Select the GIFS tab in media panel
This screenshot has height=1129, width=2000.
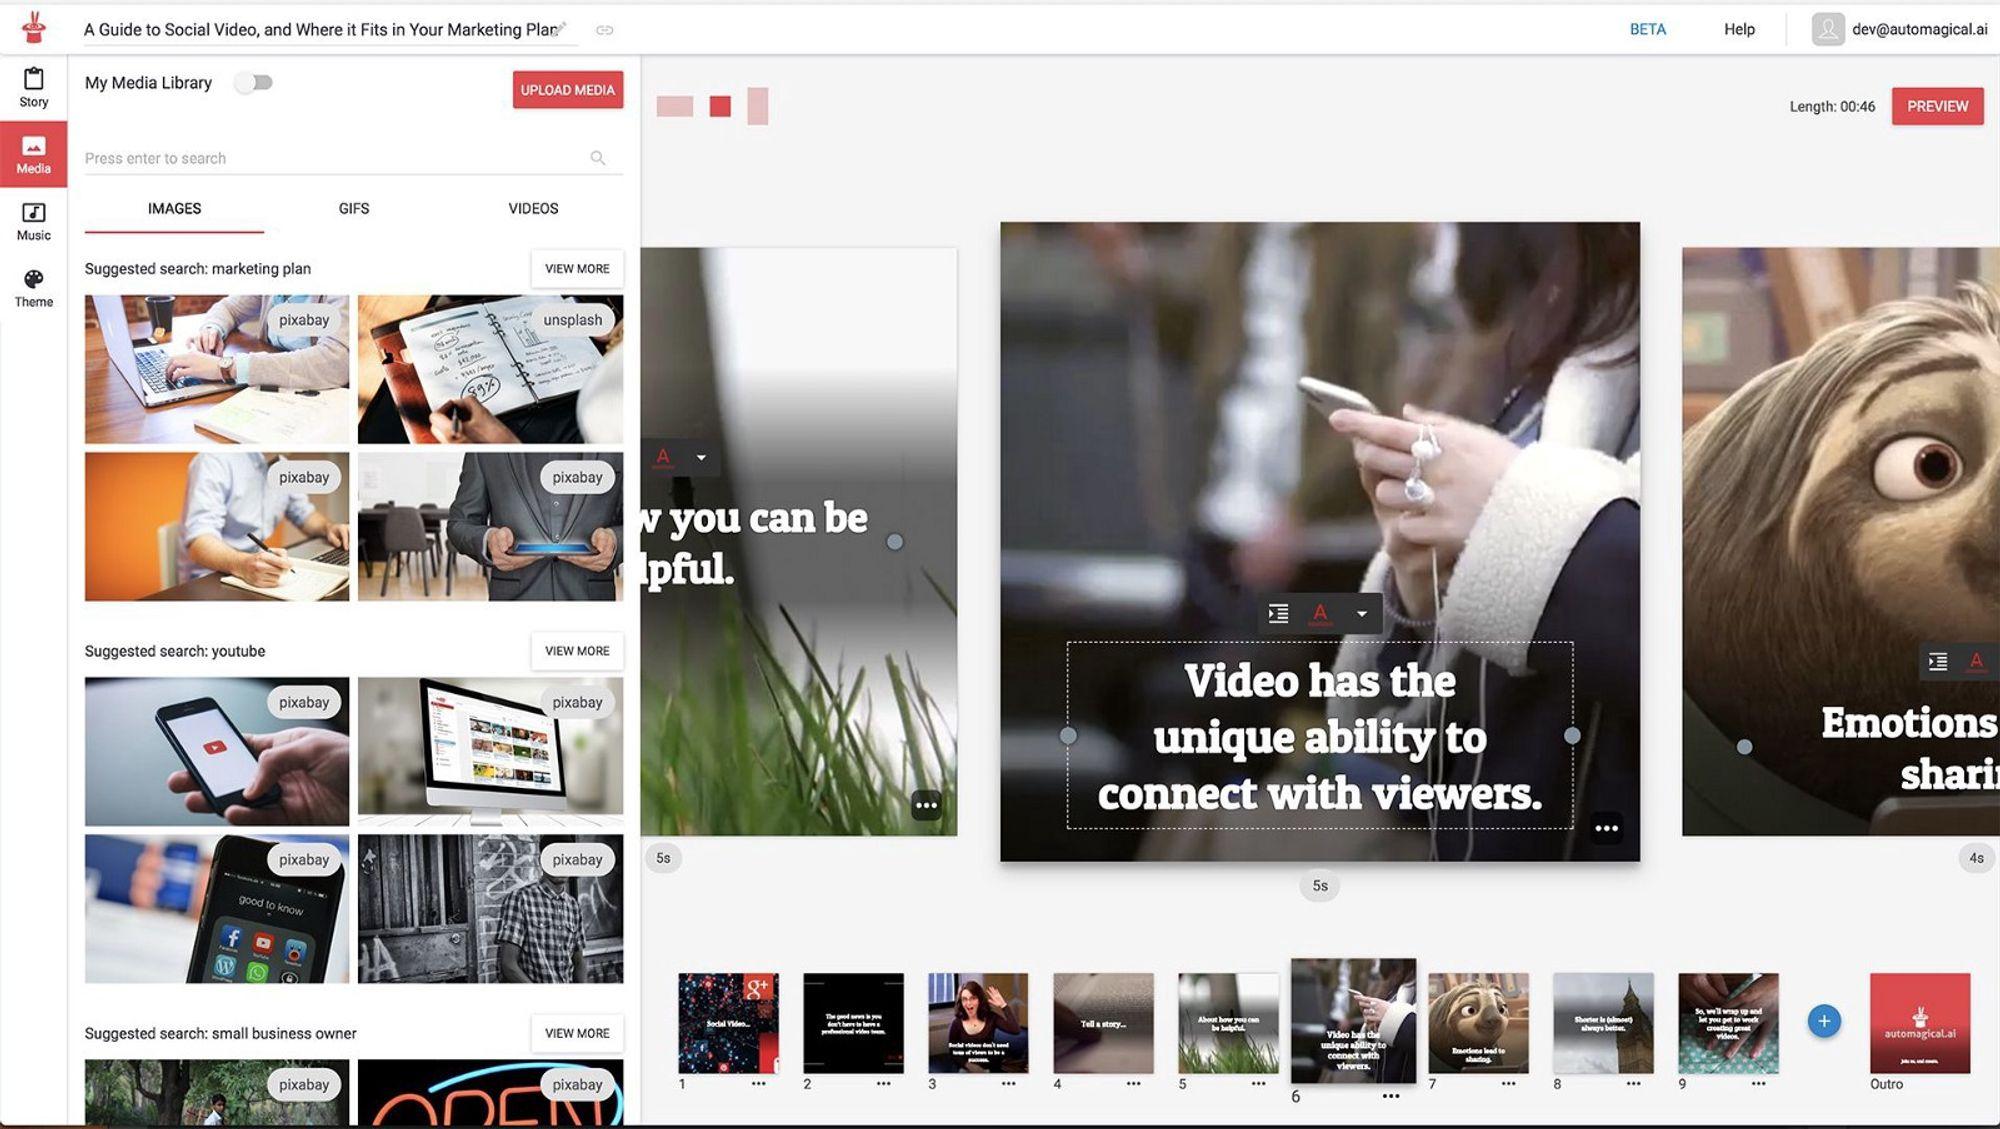[x=353, y=209]
